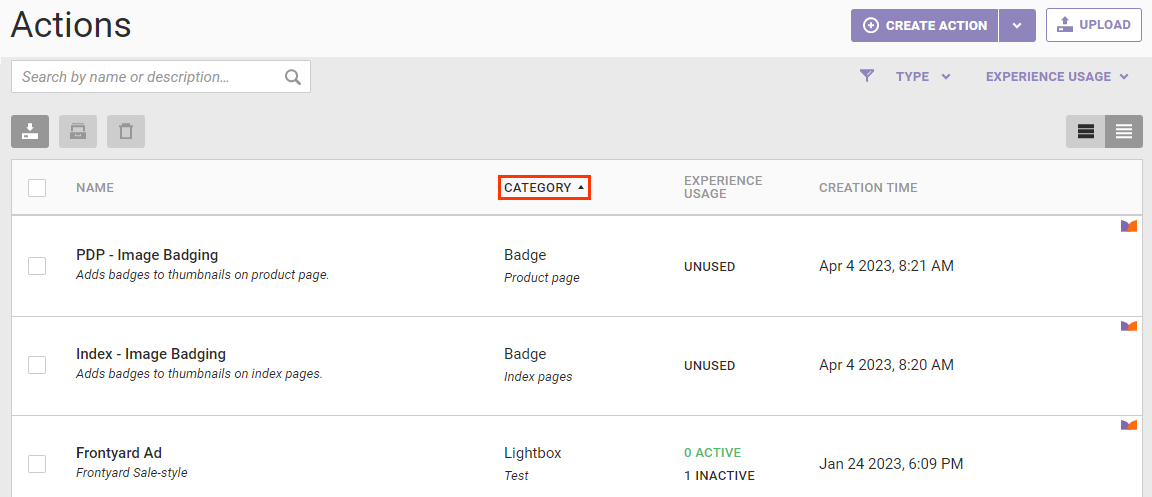Switch to expanded list view icon
This screenshot has height=497, width=1152.
[x=1085, y=131]
